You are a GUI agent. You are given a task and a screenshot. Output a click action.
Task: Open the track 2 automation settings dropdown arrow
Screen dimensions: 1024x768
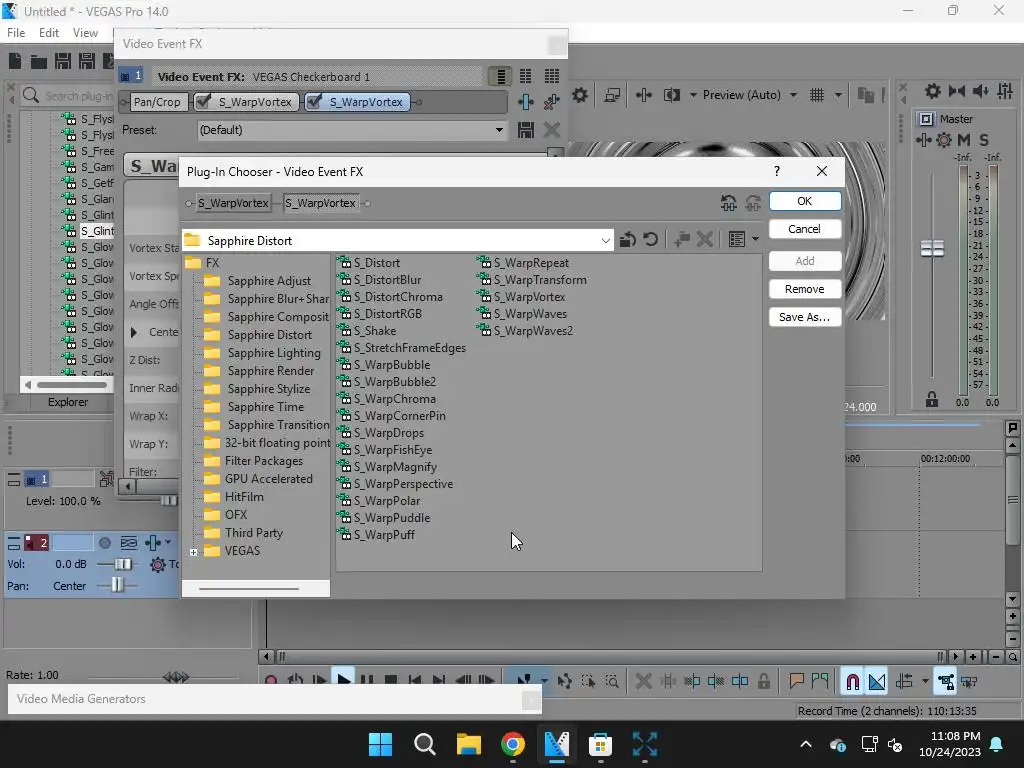coord(168,543)
